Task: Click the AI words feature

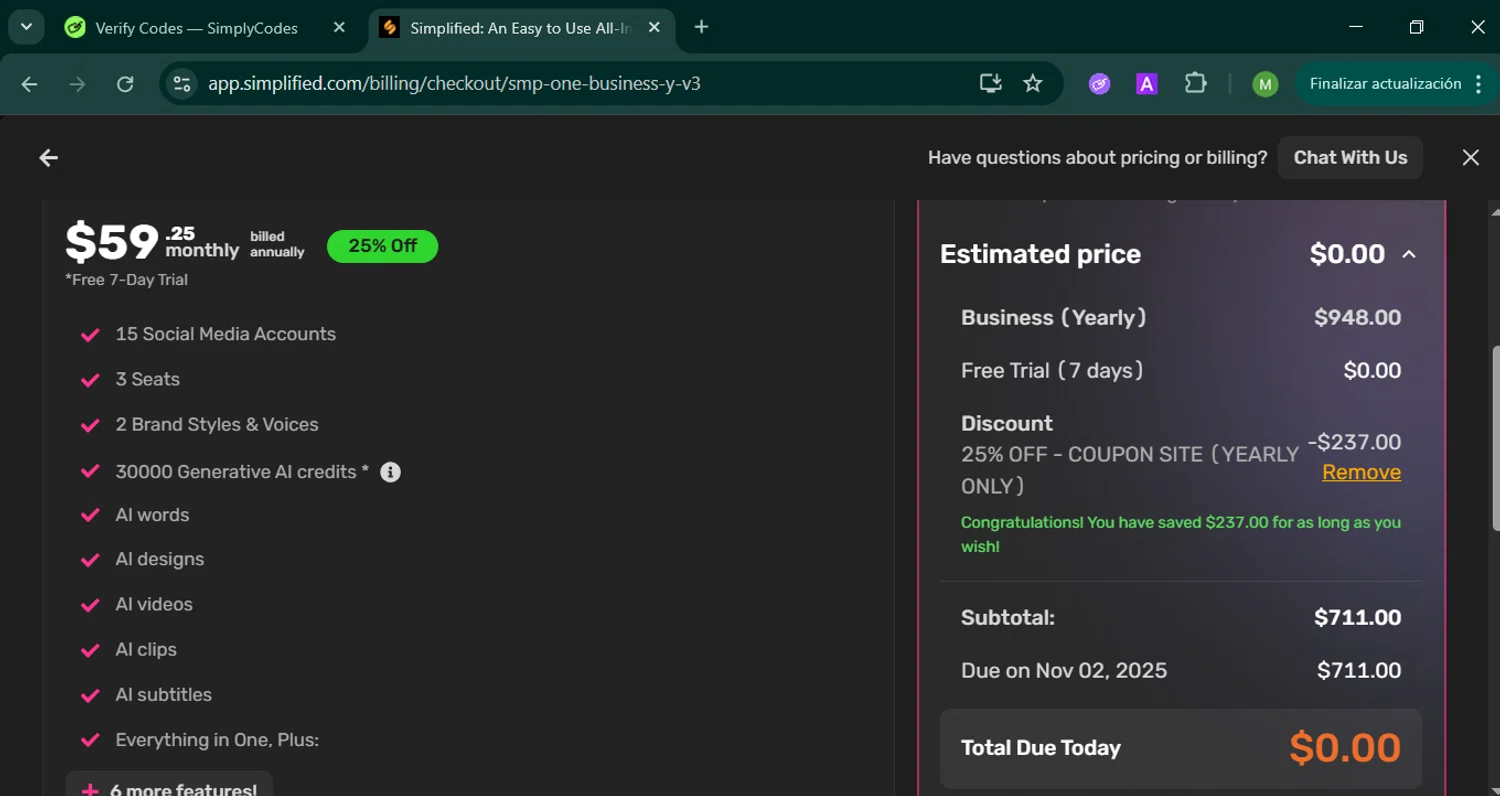Action: coord(152,515)
